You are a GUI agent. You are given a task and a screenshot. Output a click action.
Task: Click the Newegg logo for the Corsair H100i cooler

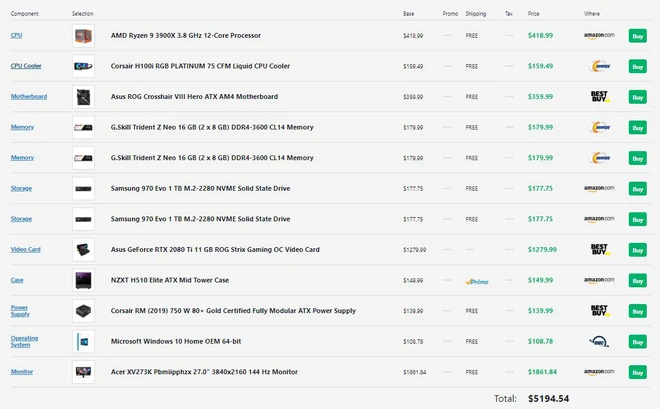click(x=598, y=66)
